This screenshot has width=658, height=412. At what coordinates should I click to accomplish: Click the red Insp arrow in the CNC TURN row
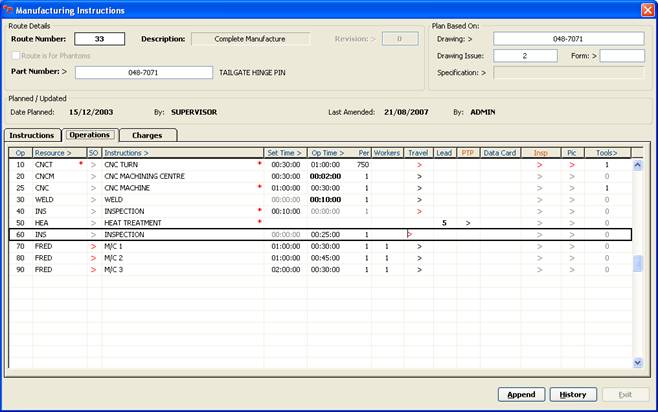tap(540, 165)
